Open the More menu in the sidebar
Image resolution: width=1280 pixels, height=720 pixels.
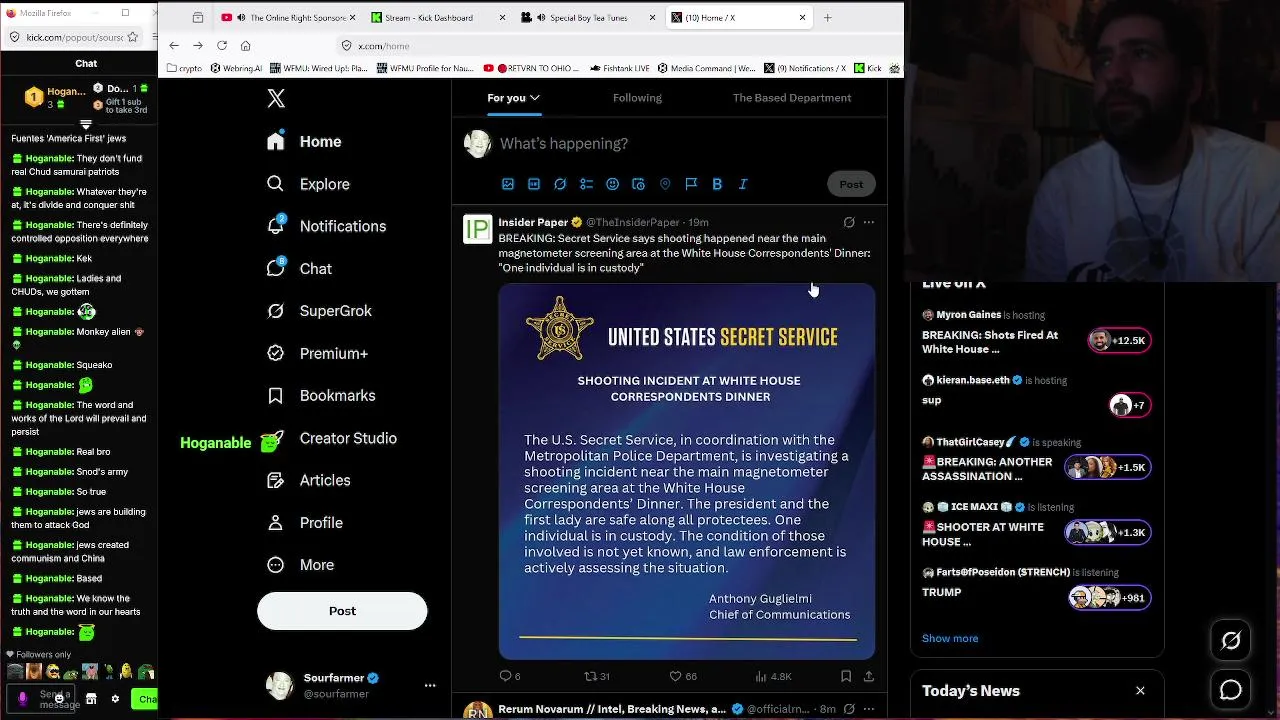point(300,565)
